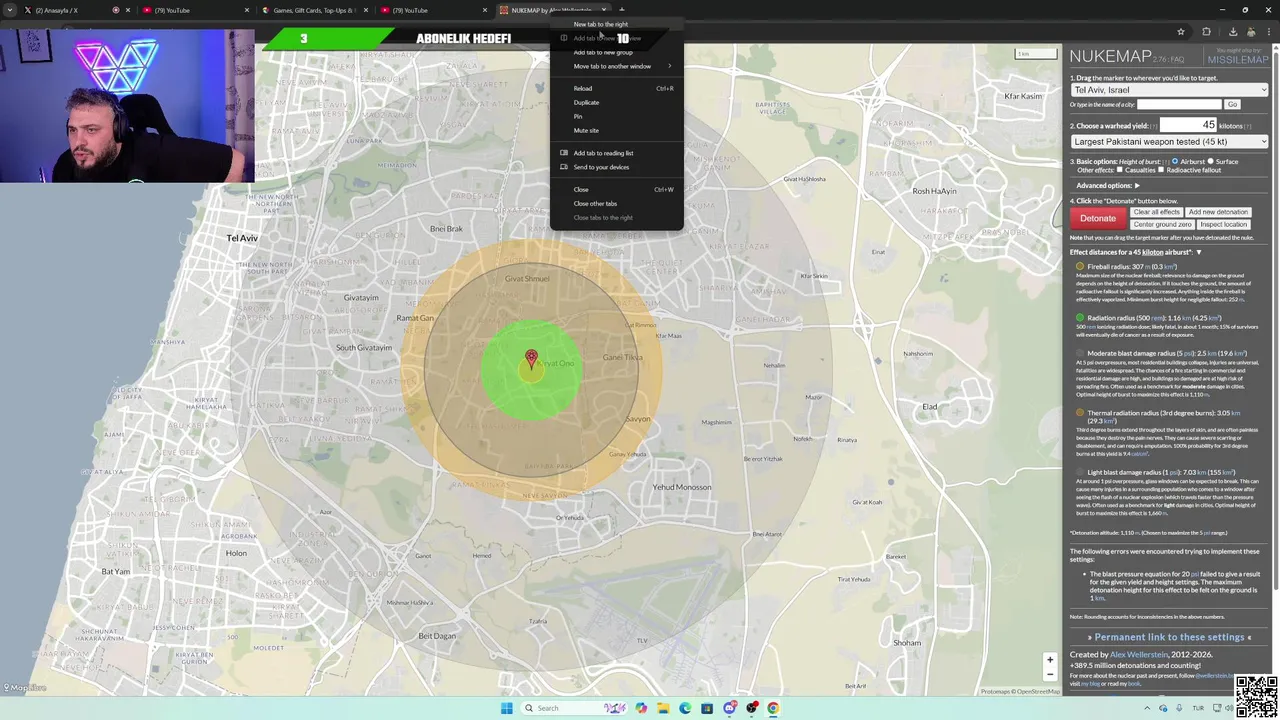Choose Close other tabs
The height and width of the screenshot is (720, 1280).
tap(616, 203)
